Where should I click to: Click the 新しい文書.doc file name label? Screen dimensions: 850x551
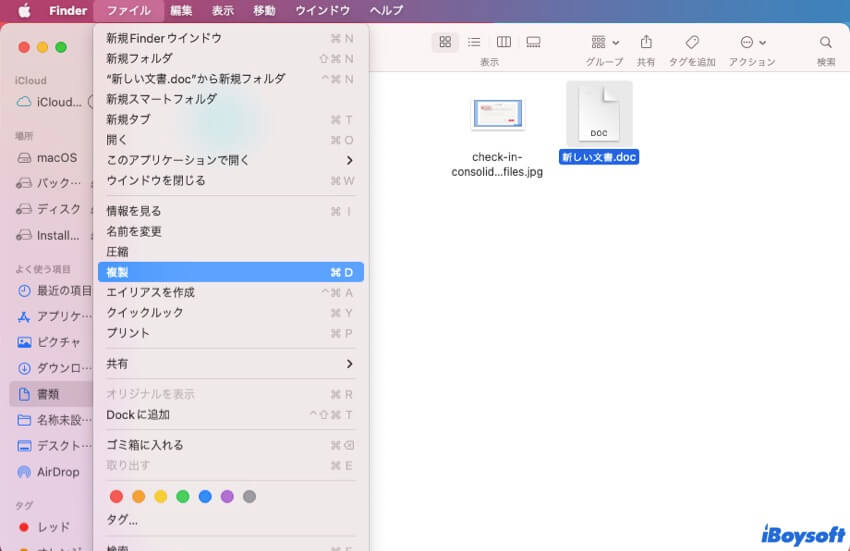(x=599, y=157)
